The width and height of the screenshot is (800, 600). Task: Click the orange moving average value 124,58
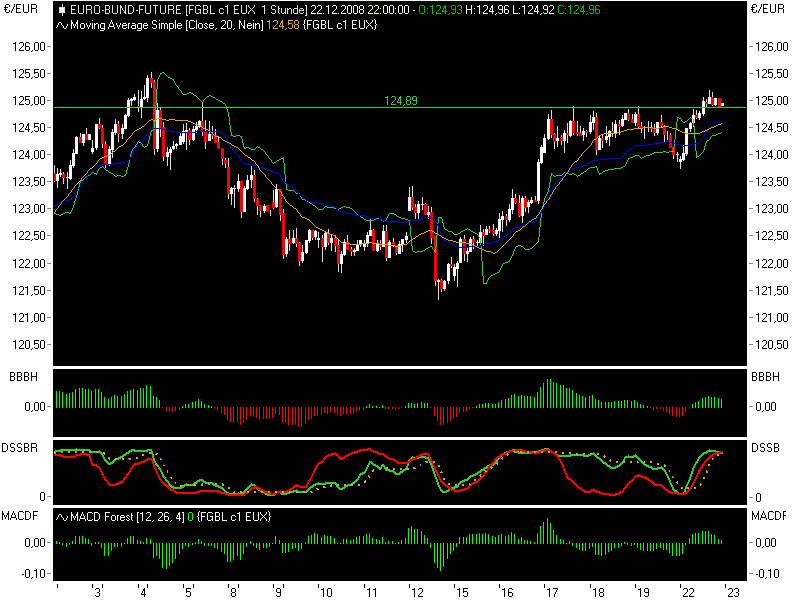(x=283, y=25)
